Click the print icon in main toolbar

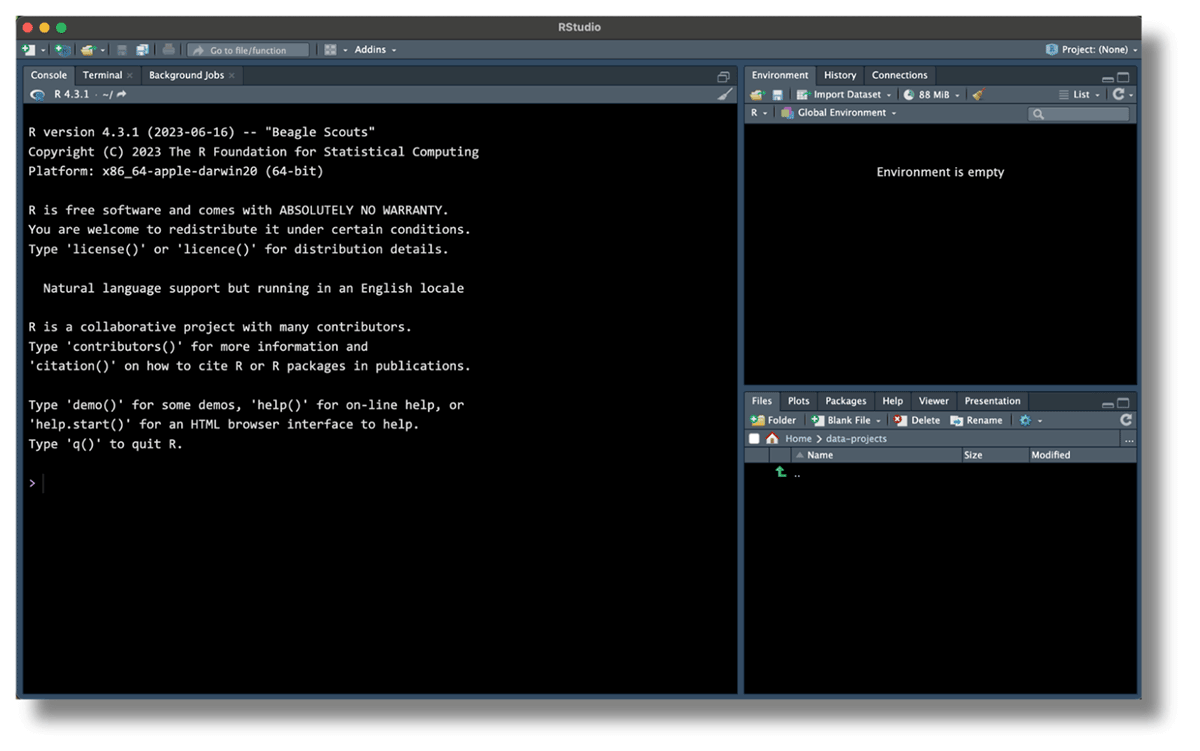[x=168, y=50]
